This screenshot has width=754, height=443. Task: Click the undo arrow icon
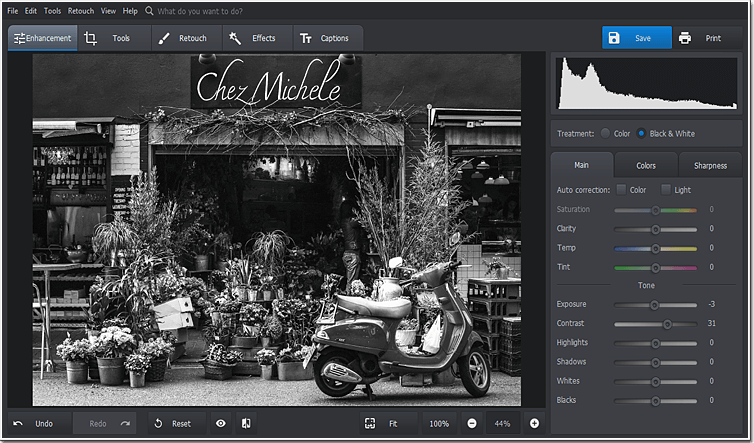click(18, 423)
